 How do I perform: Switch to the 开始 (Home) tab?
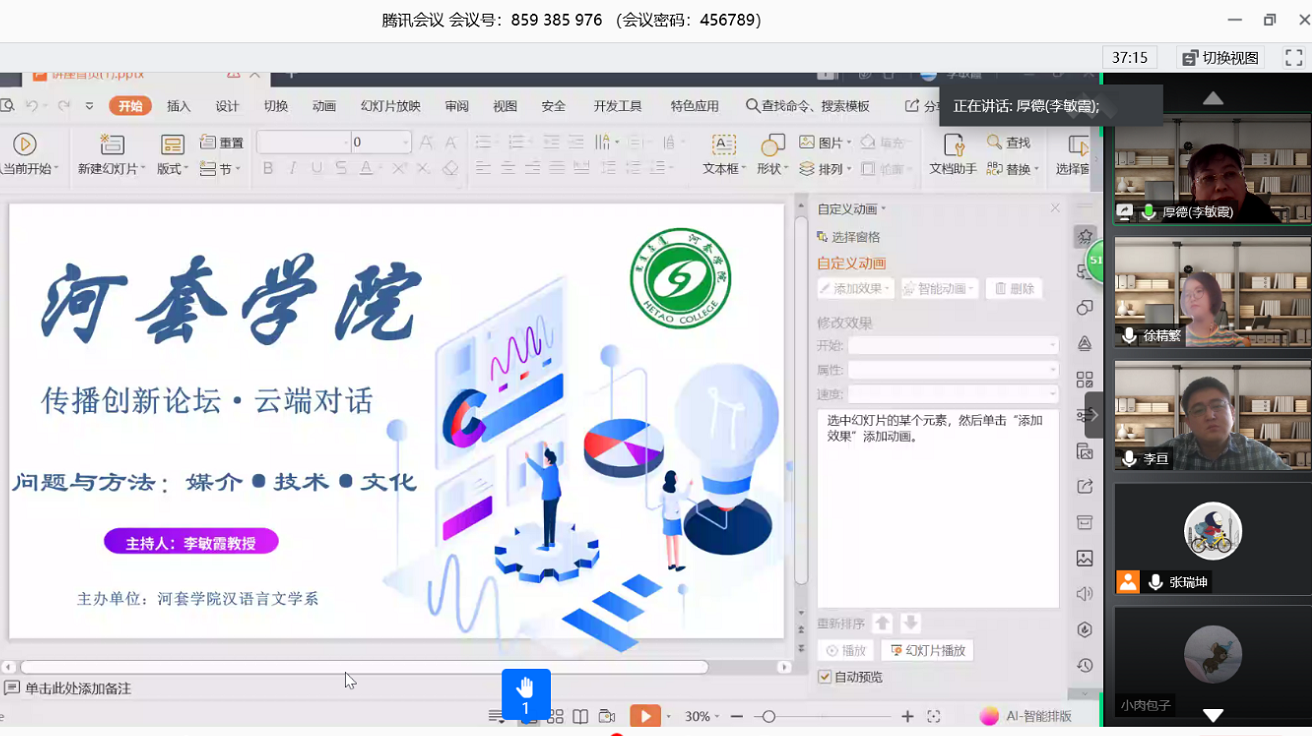point(131,106)
